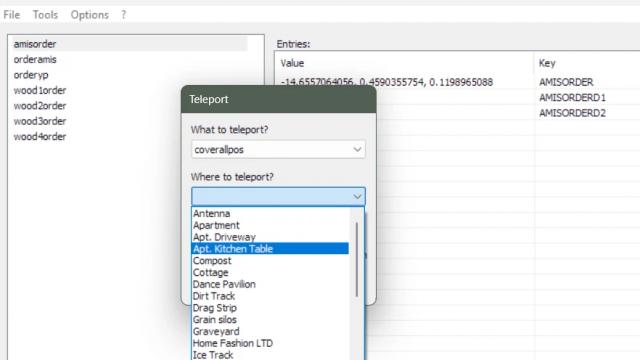640x360 pixels.
Task: Choose Drag Strip from the teleport list
Action: tap(270, 308)
